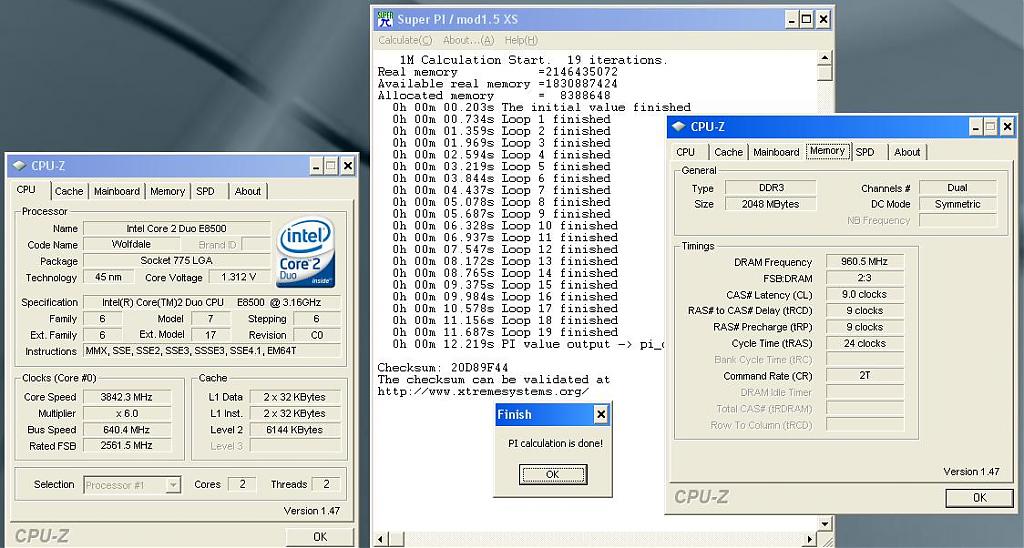Switch to SPD tab in right CPU-Z window
The image size is (1024, 548).
click(865, 152)
